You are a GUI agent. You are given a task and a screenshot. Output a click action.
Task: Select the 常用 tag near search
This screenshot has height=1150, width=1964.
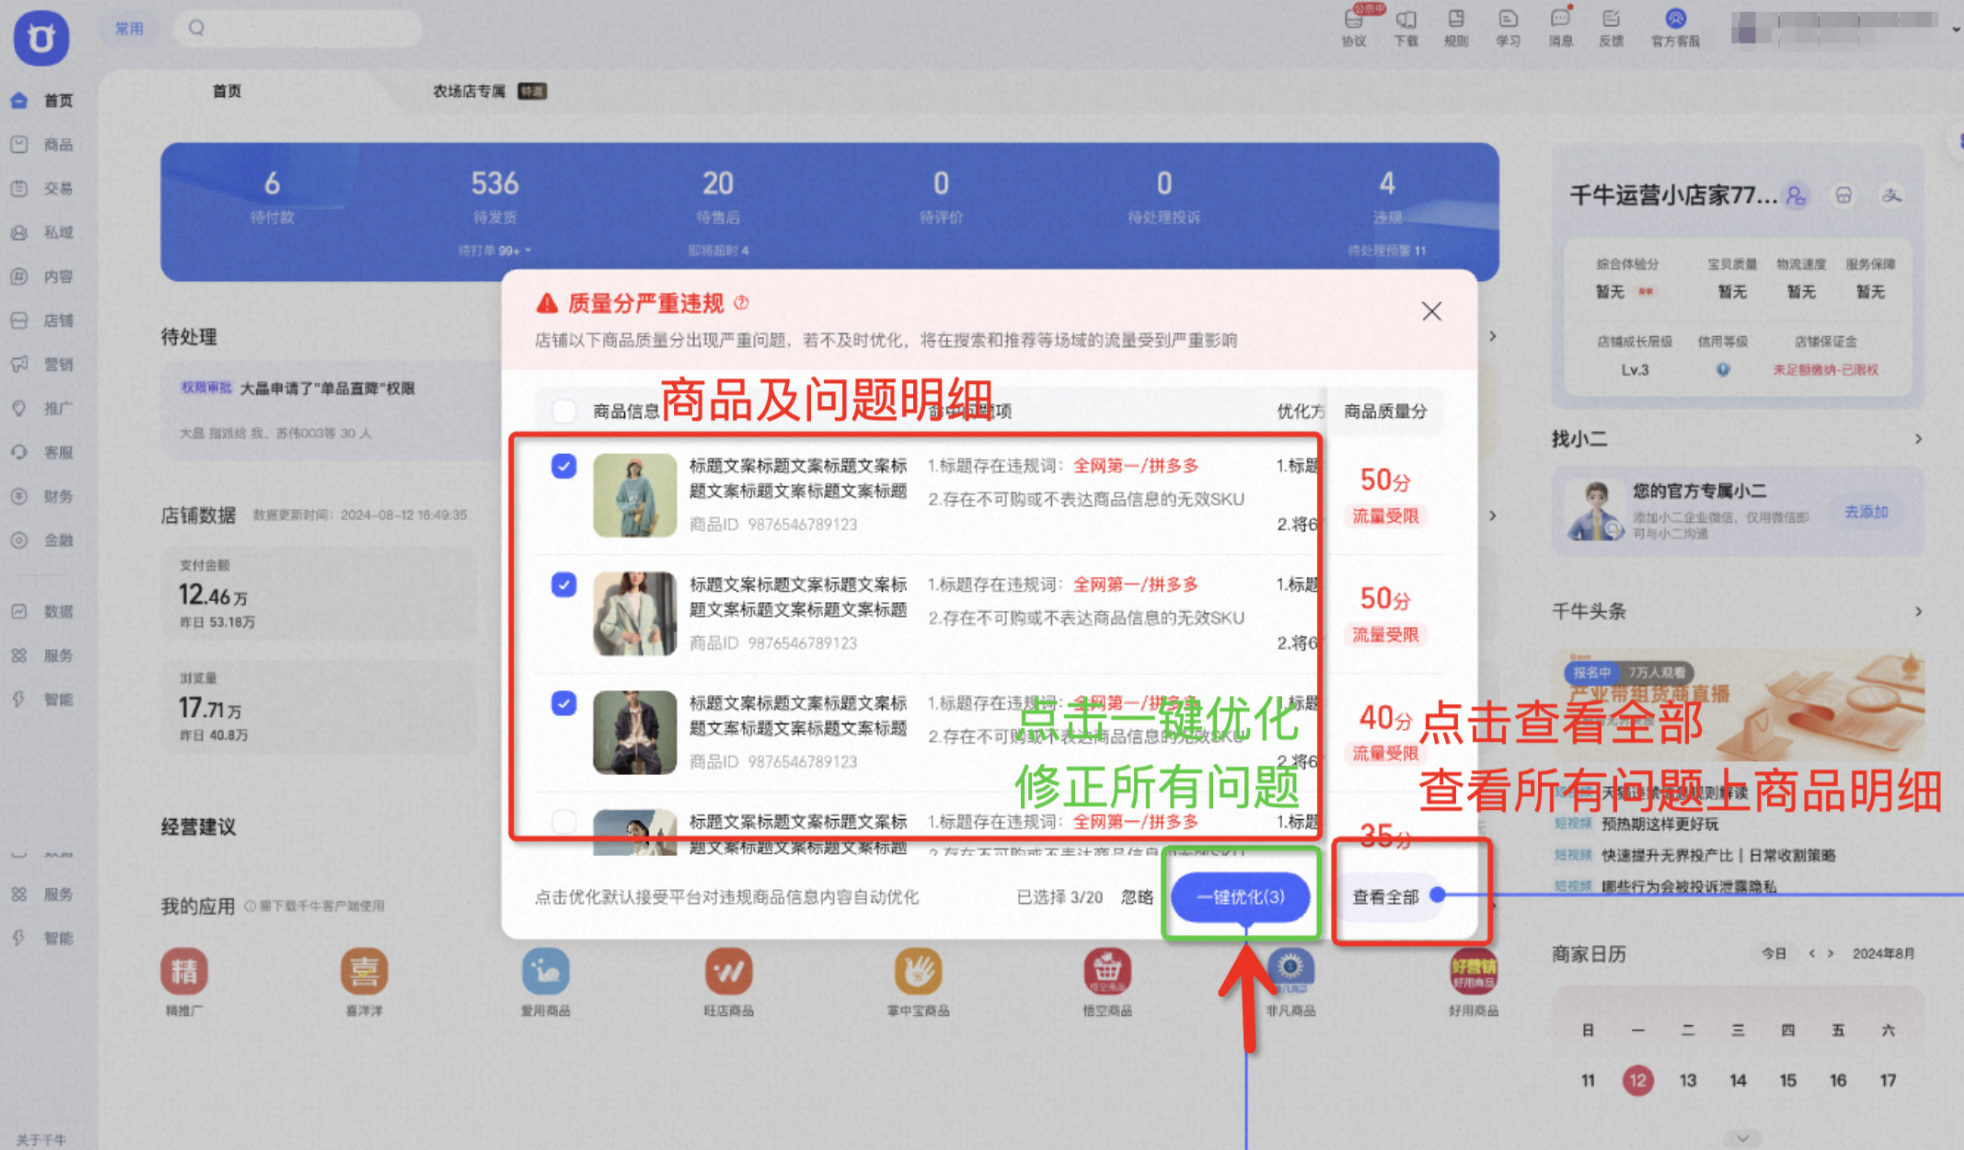pos(129,28)
